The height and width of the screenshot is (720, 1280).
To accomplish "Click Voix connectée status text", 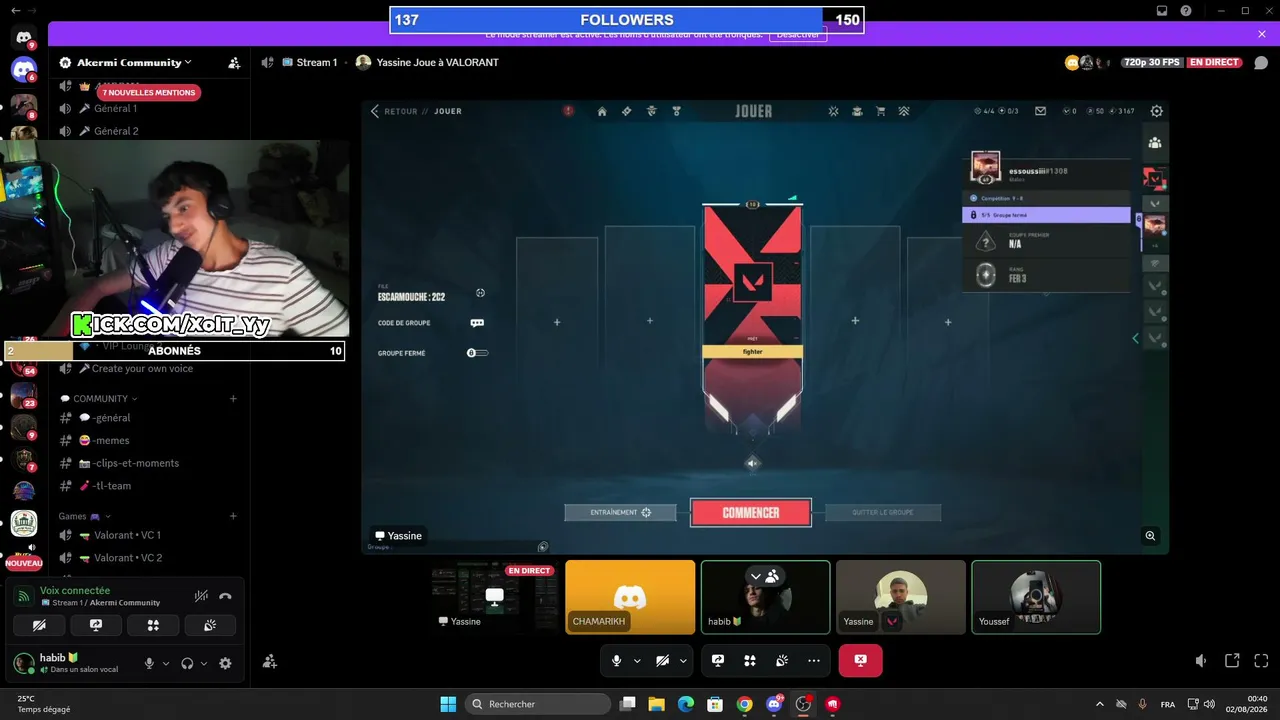I will 75,591.
